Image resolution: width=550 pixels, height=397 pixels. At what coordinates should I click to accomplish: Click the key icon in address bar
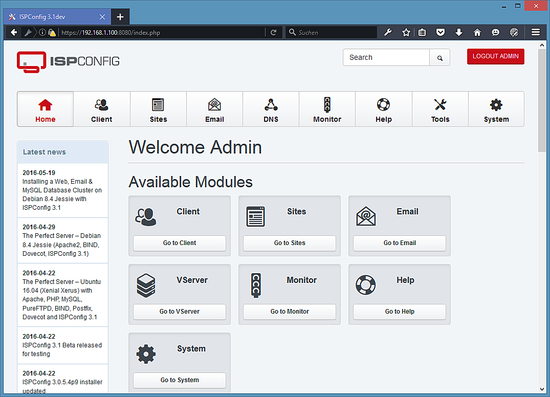click(28, 33)
